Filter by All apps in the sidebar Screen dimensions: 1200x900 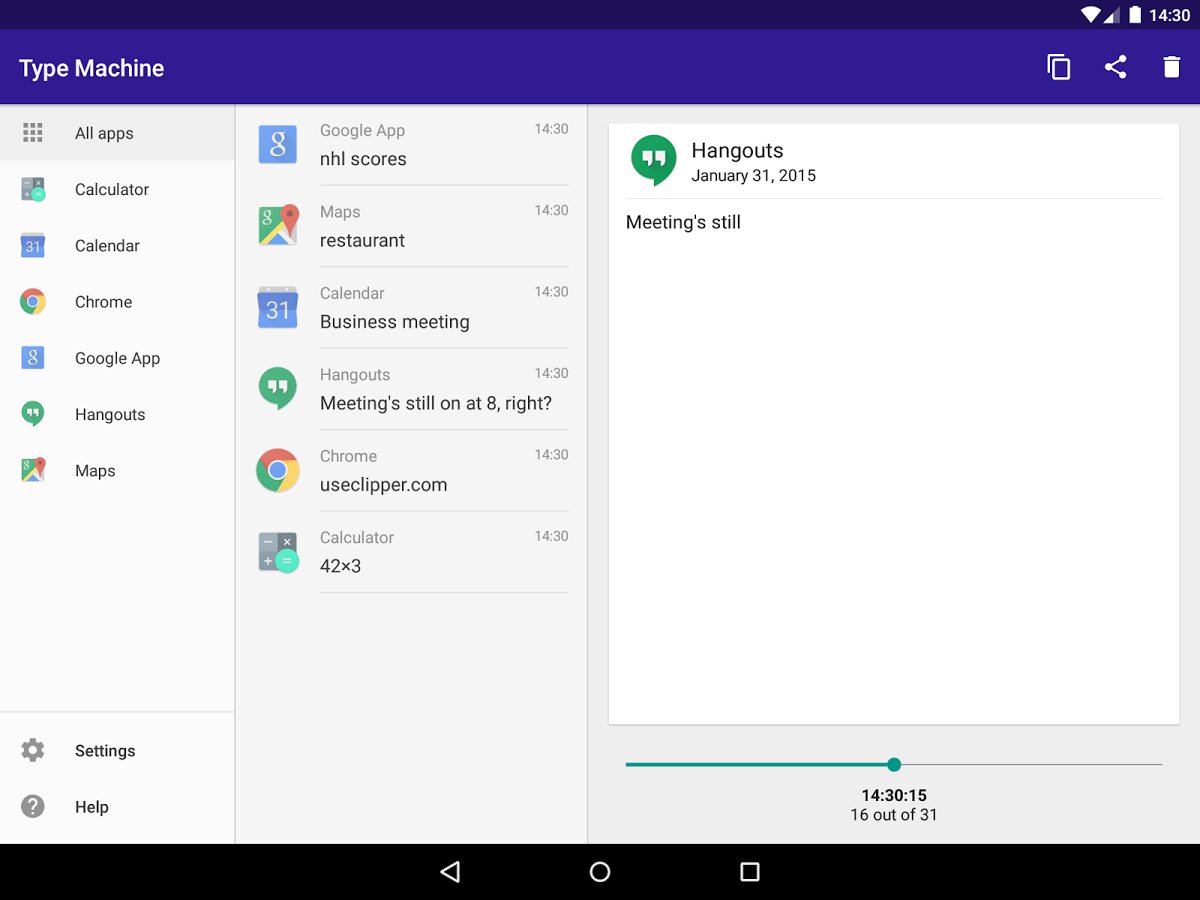[104, 133]
